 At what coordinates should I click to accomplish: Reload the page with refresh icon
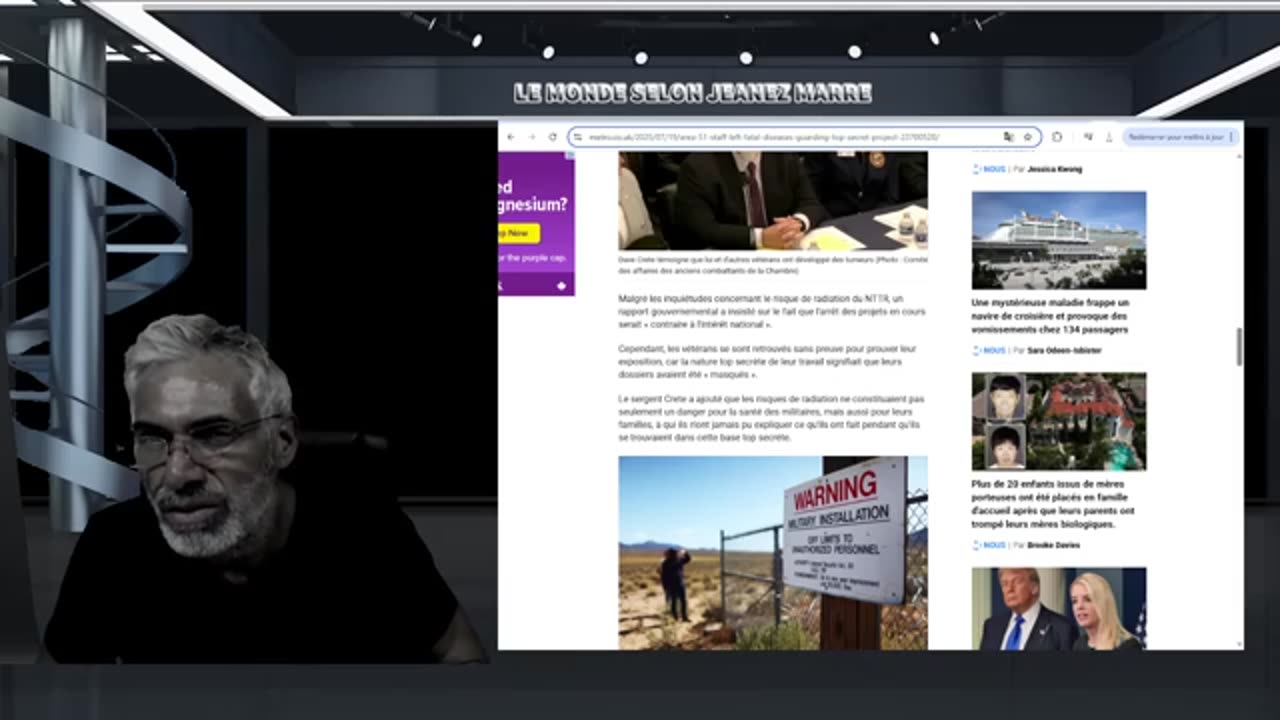pos(552,137)
